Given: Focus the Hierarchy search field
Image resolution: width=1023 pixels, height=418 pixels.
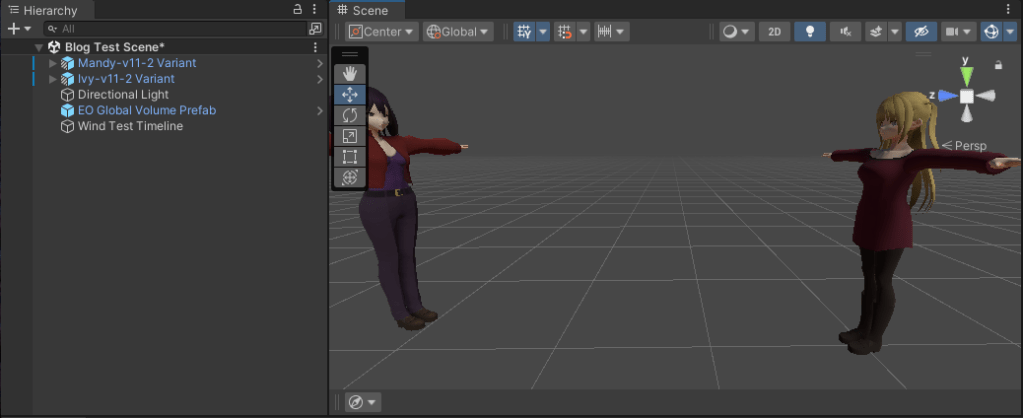Looking at the screenshot, I should pyautogui.click(x=176, y=29).
